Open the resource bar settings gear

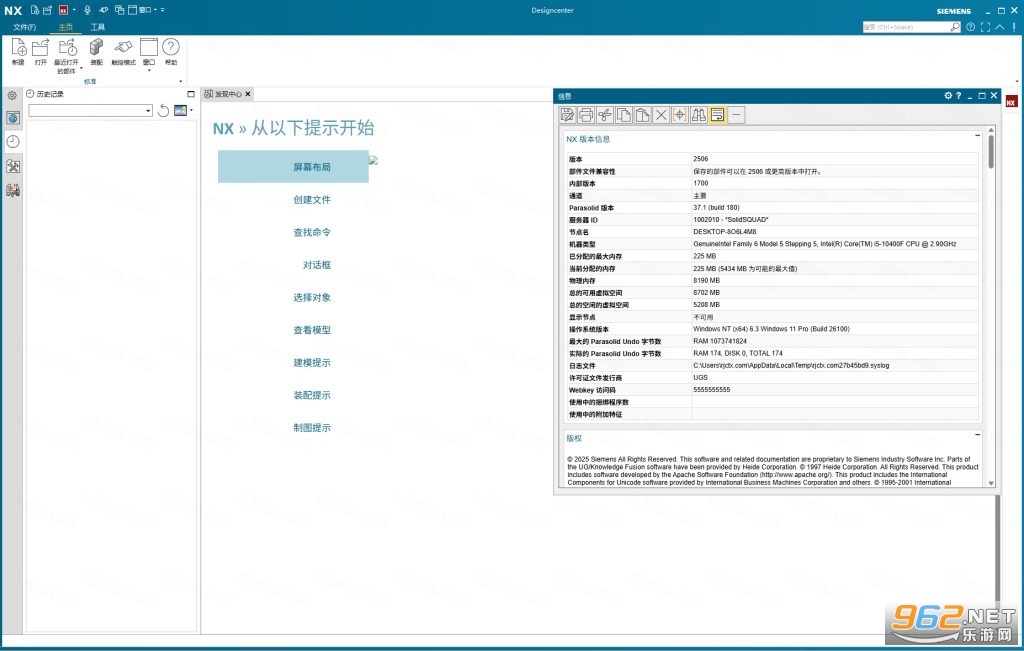(12, 95)
